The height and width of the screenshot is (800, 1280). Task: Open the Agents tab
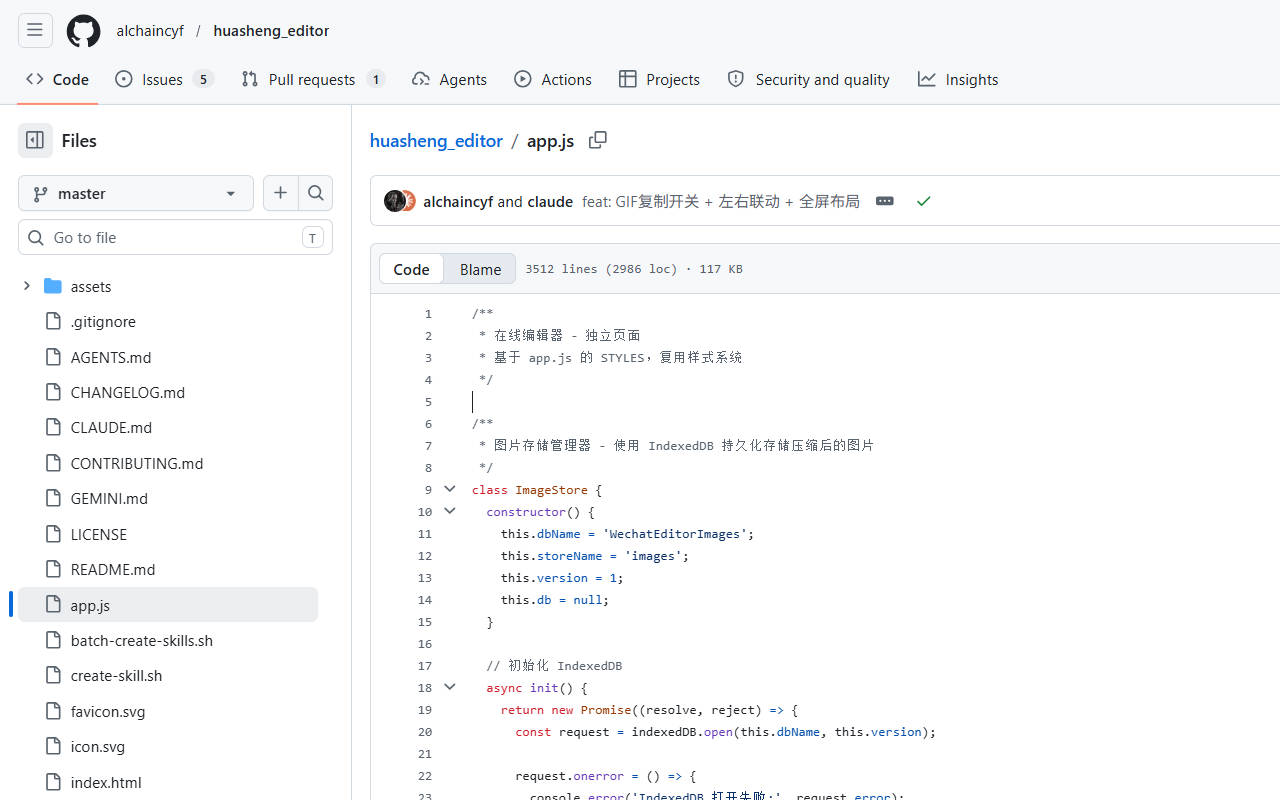coord(449,80)
